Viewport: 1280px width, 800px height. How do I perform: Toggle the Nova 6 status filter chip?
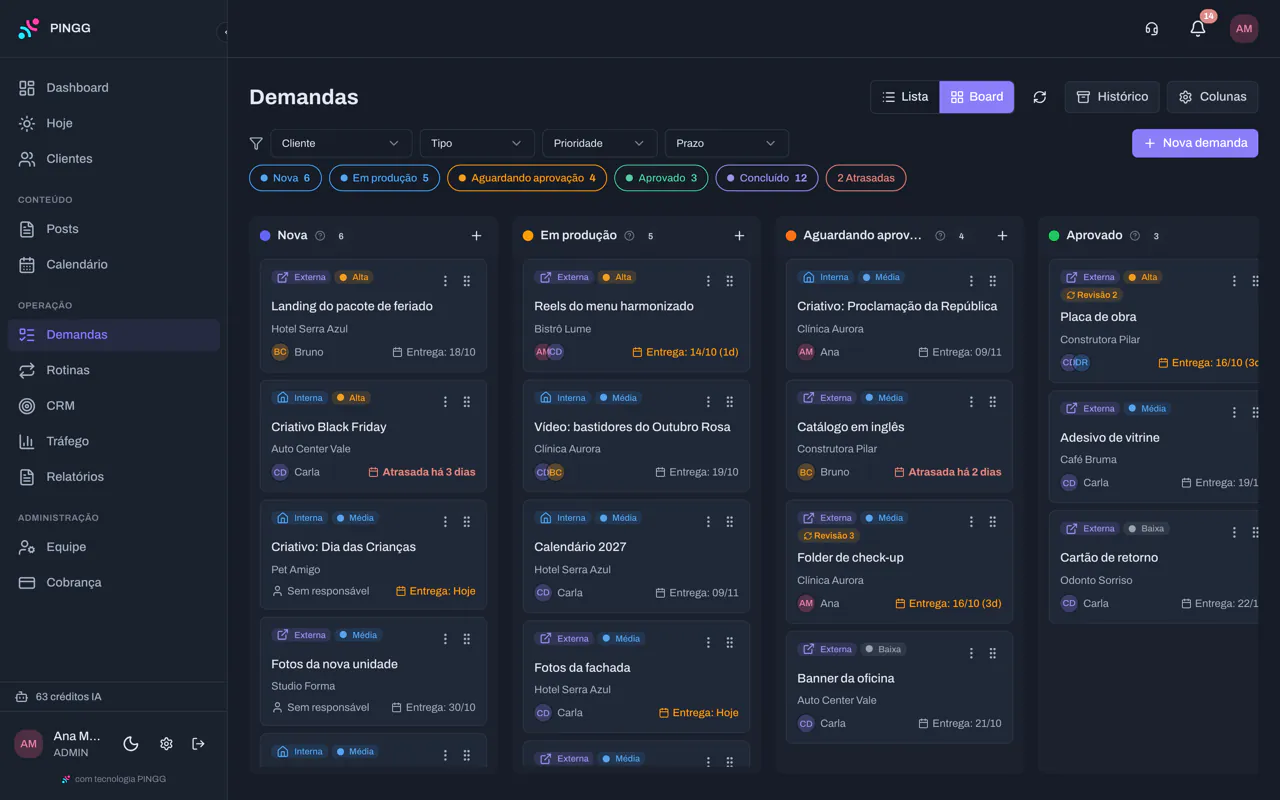(x=285, y=178)
